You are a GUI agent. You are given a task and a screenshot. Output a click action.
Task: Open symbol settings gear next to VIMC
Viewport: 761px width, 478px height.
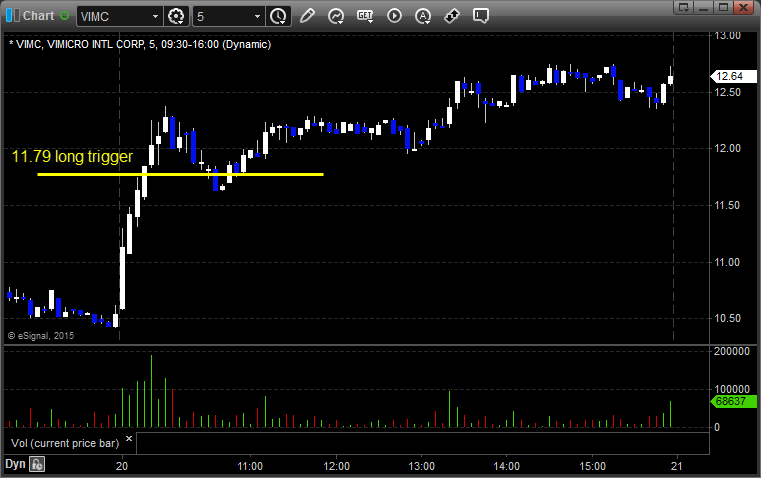pyautogui.click(x=176, y=16)
